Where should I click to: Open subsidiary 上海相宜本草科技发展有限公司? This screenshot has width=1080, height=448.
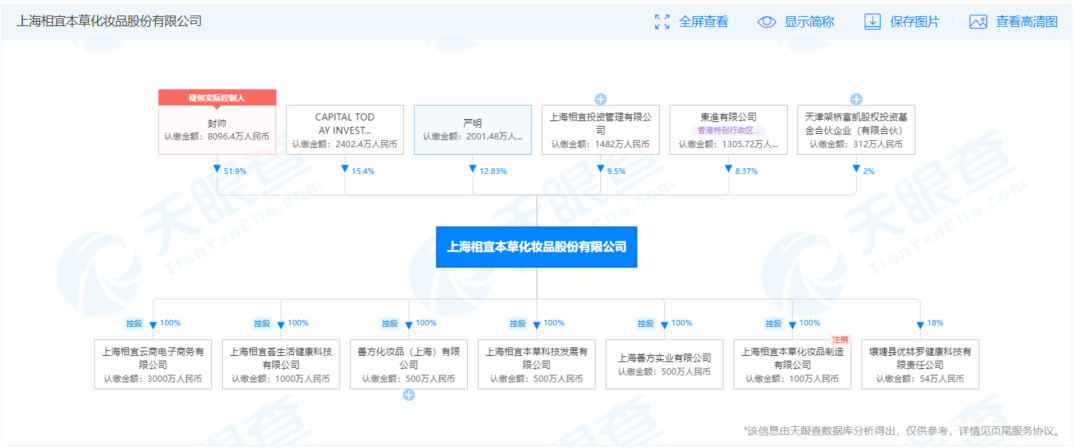(x=537, y=364)
